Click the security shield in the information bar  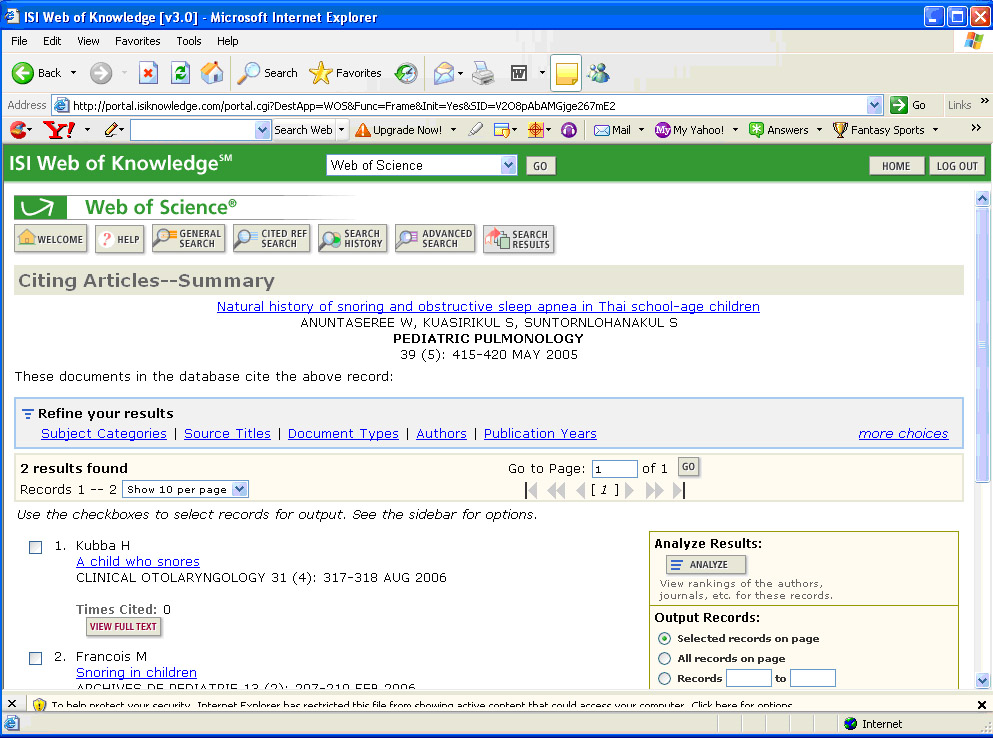[39, 704]
